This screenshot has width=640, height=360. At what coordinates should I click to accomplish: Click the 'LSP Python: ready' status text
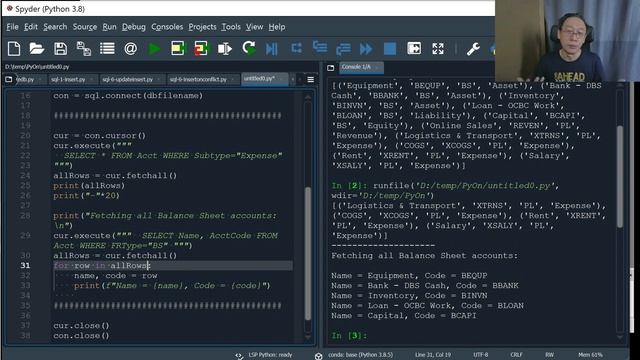(270, 355)
